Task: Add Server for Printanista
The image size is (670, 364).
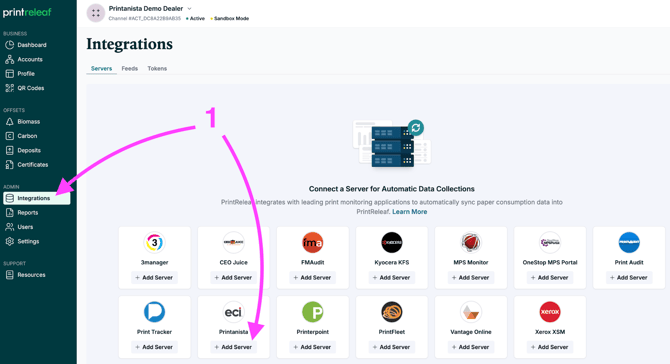Action: point(233,347)
